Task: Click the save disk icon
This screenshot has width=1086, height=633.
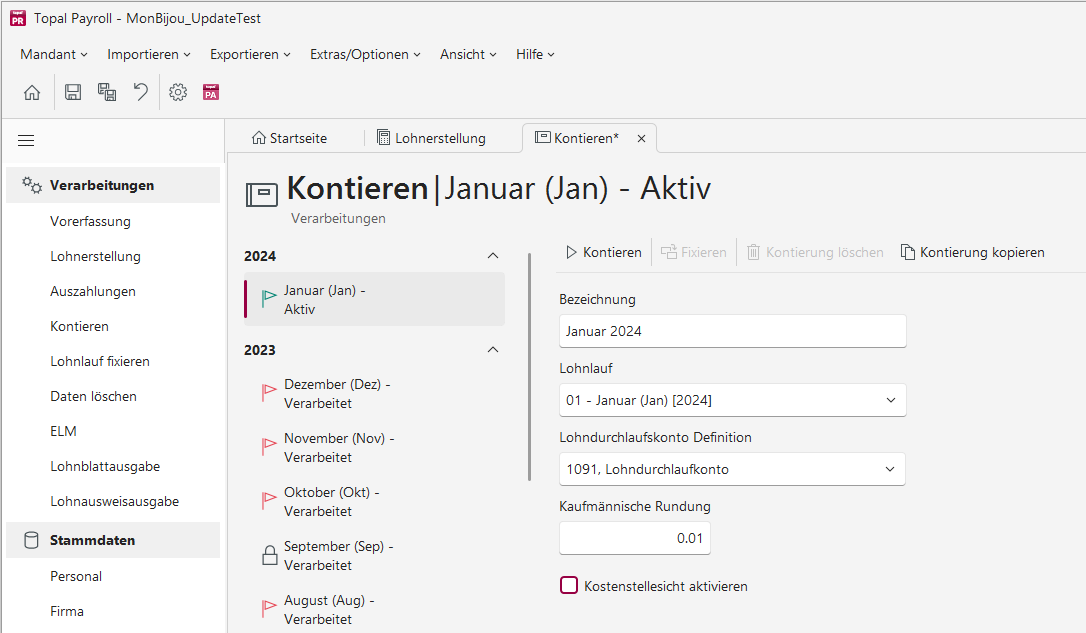Action: (73, 92)
